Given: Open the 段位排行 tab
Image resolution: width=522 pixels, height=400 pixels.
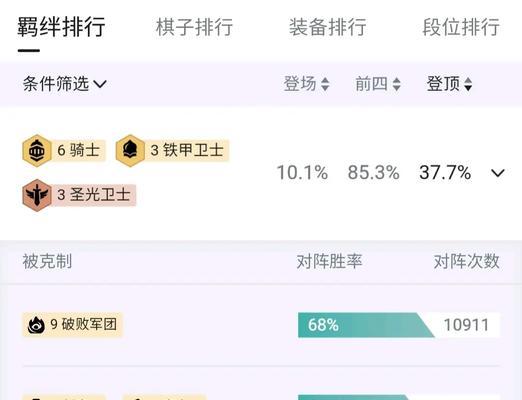Looking at the screenshot, I should [x=461, y=27].
